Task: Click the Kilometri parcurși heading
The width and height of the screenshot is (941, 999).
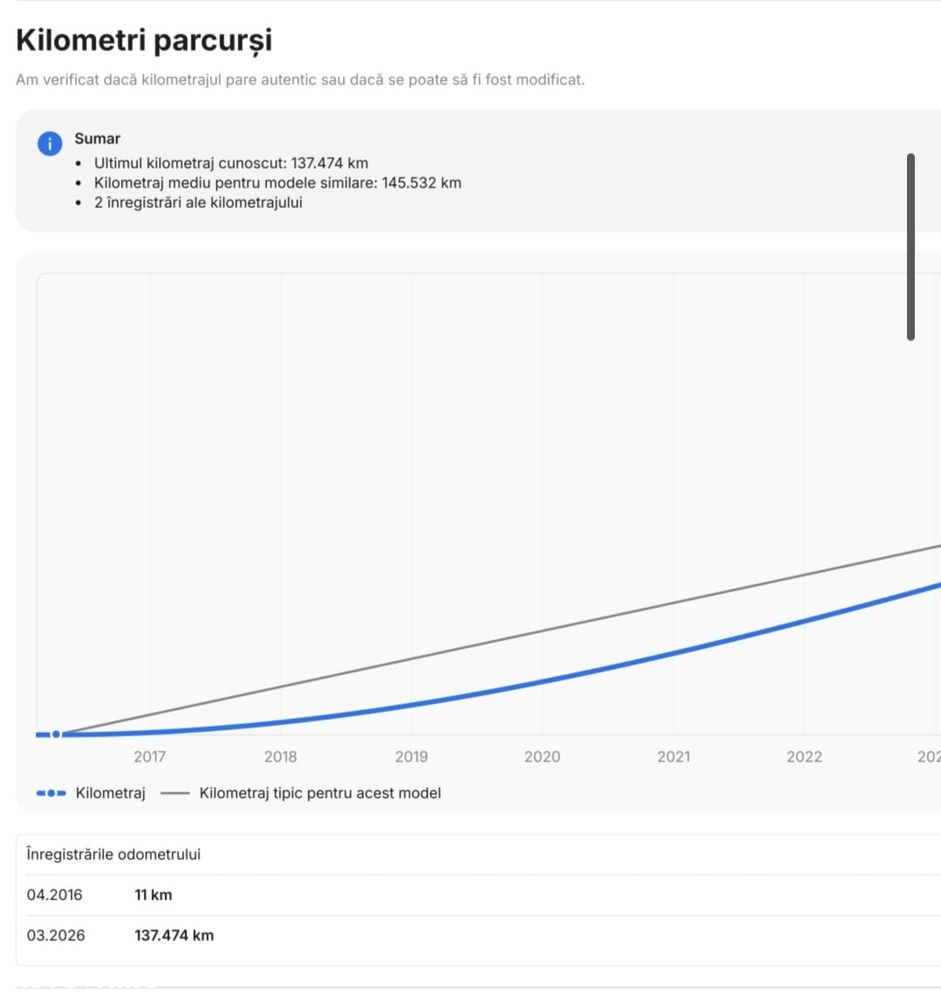Action: point(144,40)
